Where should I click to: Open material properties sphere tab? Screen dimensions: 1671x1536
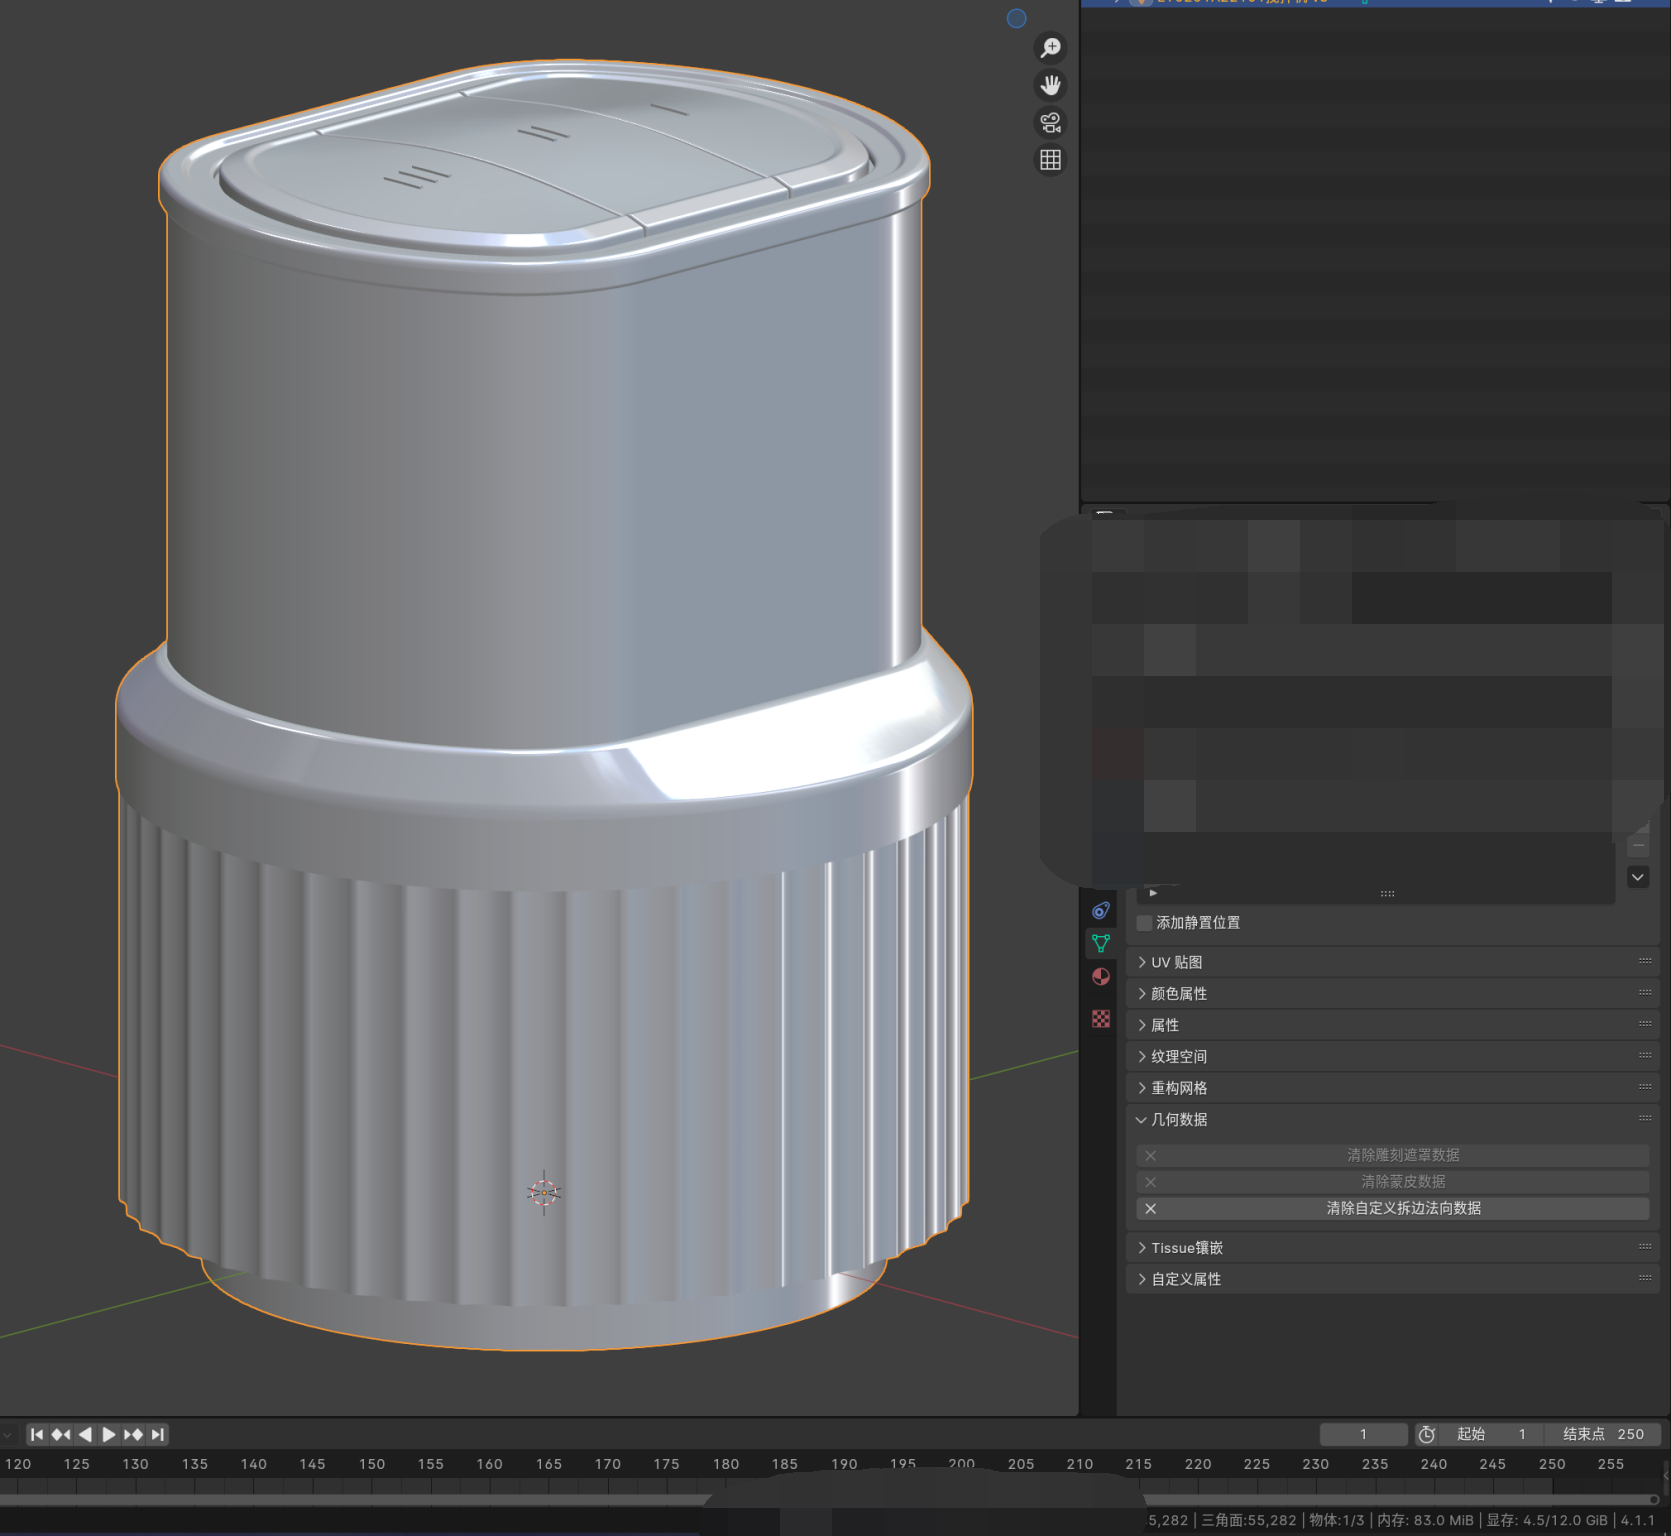coord(1101,977)
